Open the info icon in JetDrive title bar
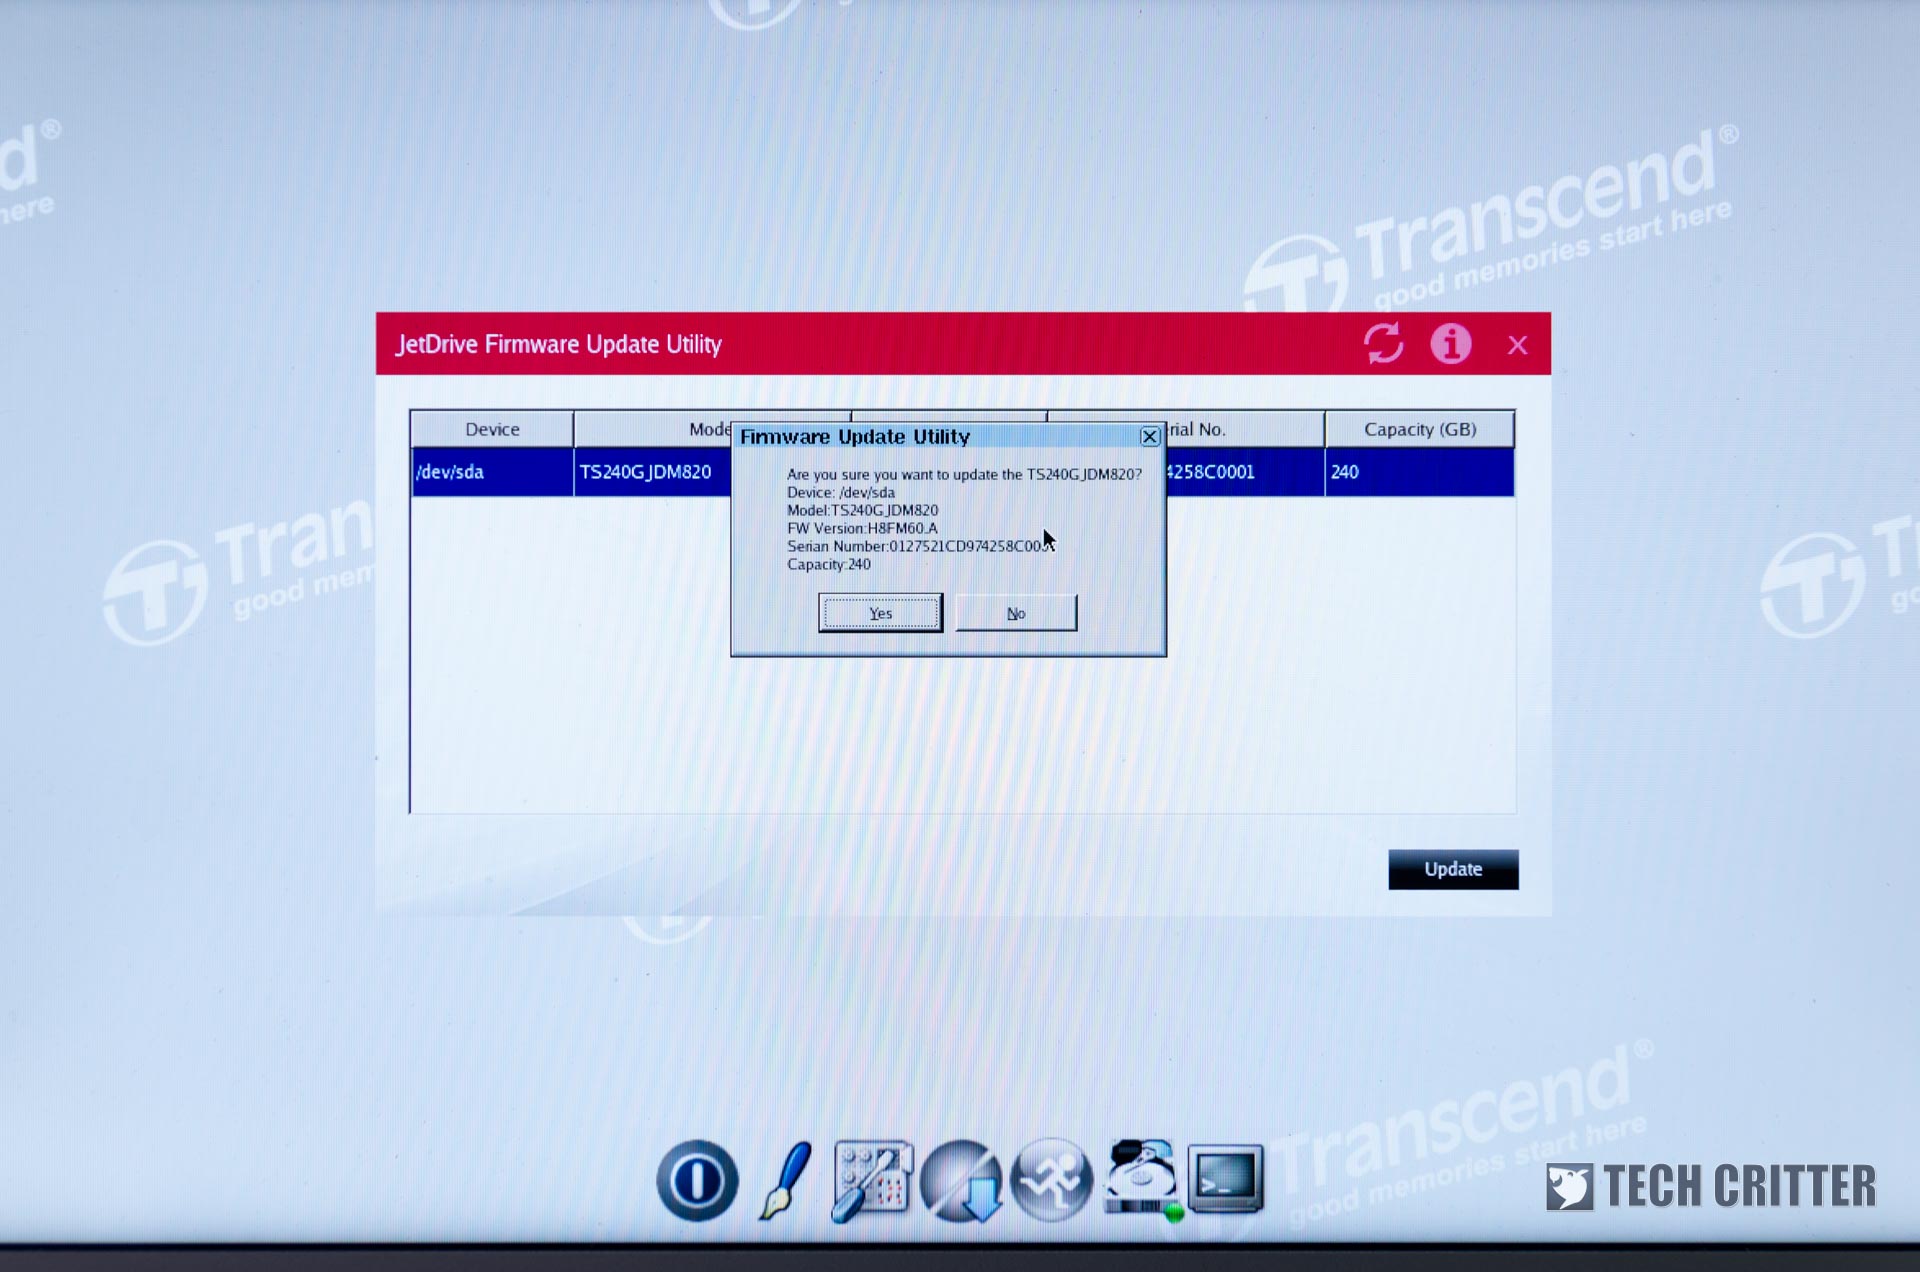 [x=1450, y=344]
